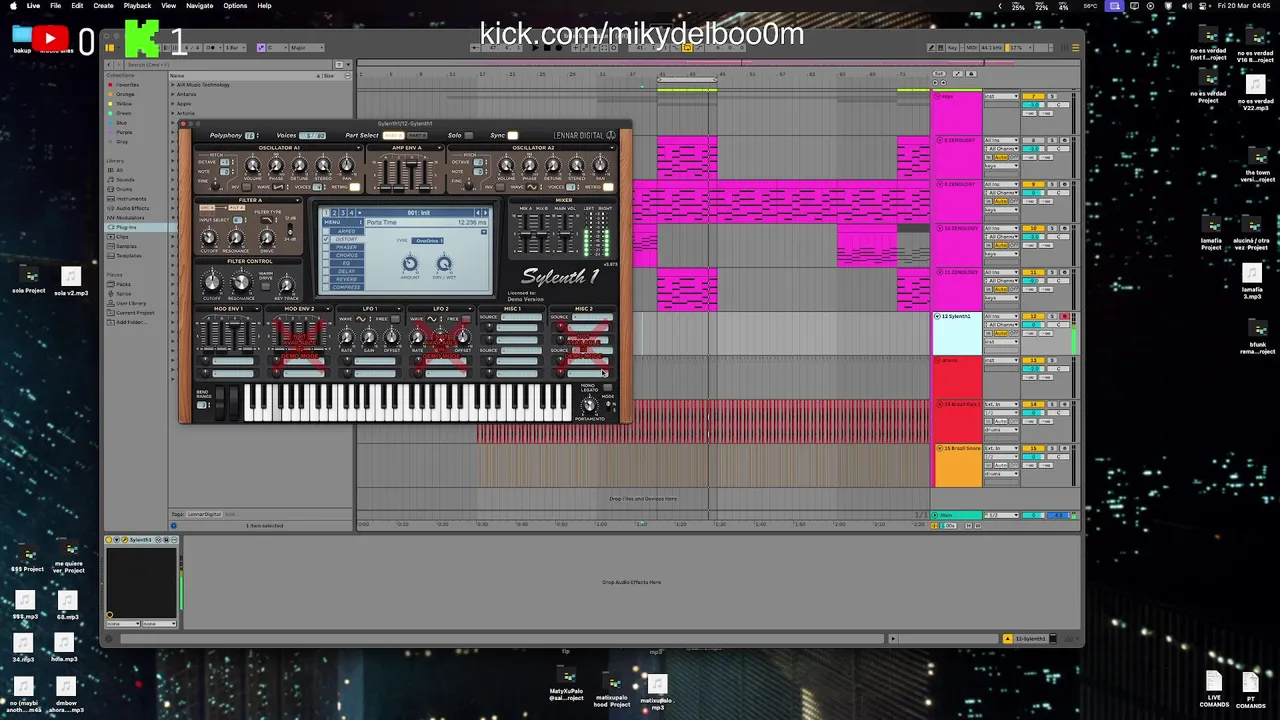Select the REVERB effect tab

[x=345, y=279]
